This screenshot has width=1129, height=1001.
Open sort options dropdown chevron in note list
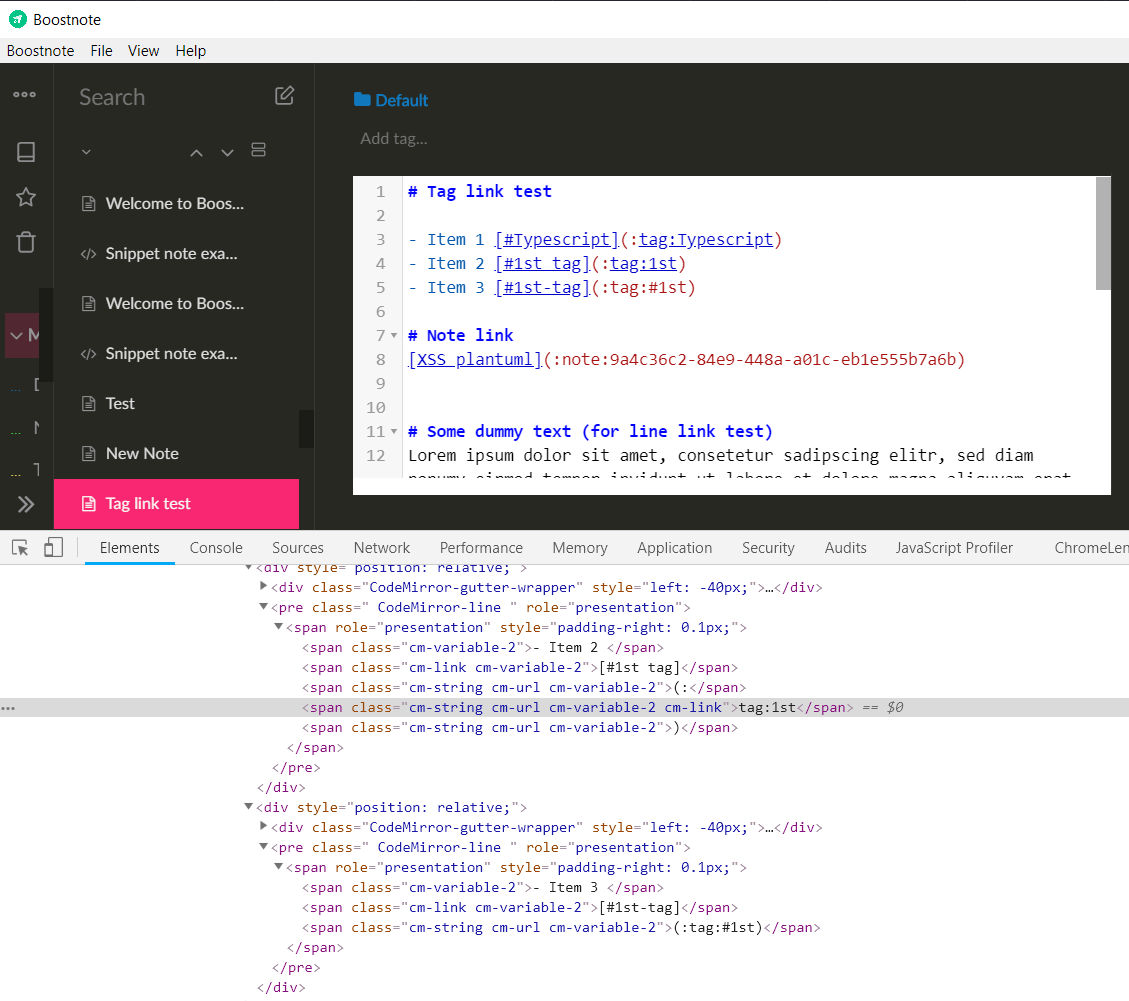86,152
